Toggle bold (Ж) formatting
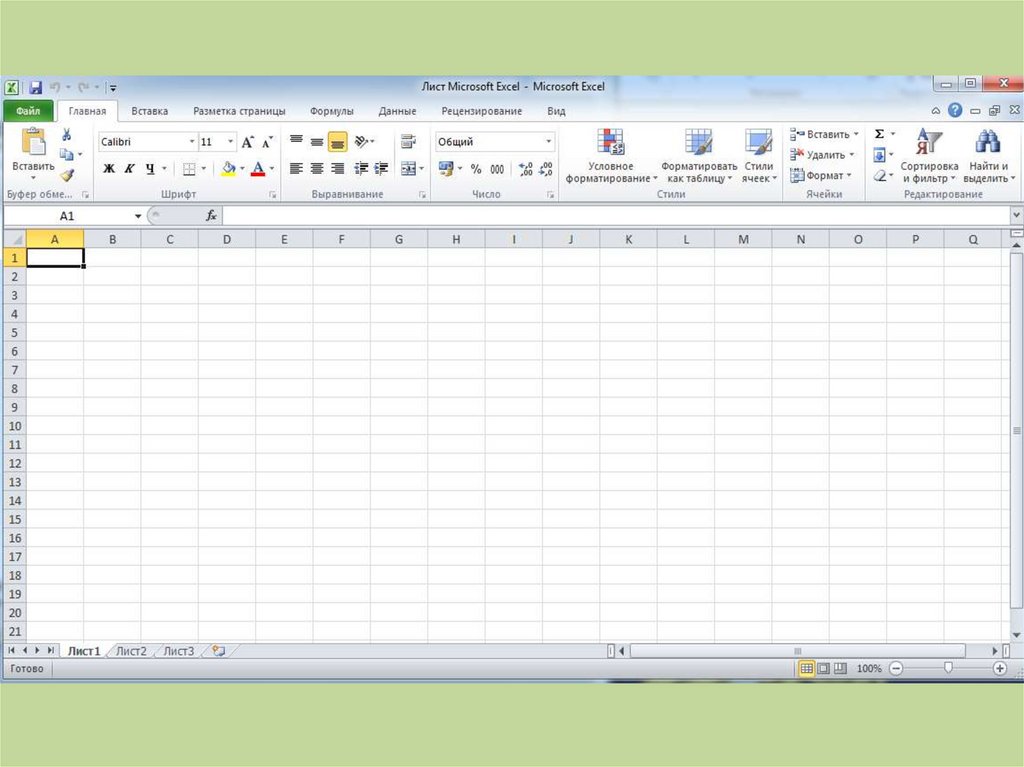 [109, 169]
